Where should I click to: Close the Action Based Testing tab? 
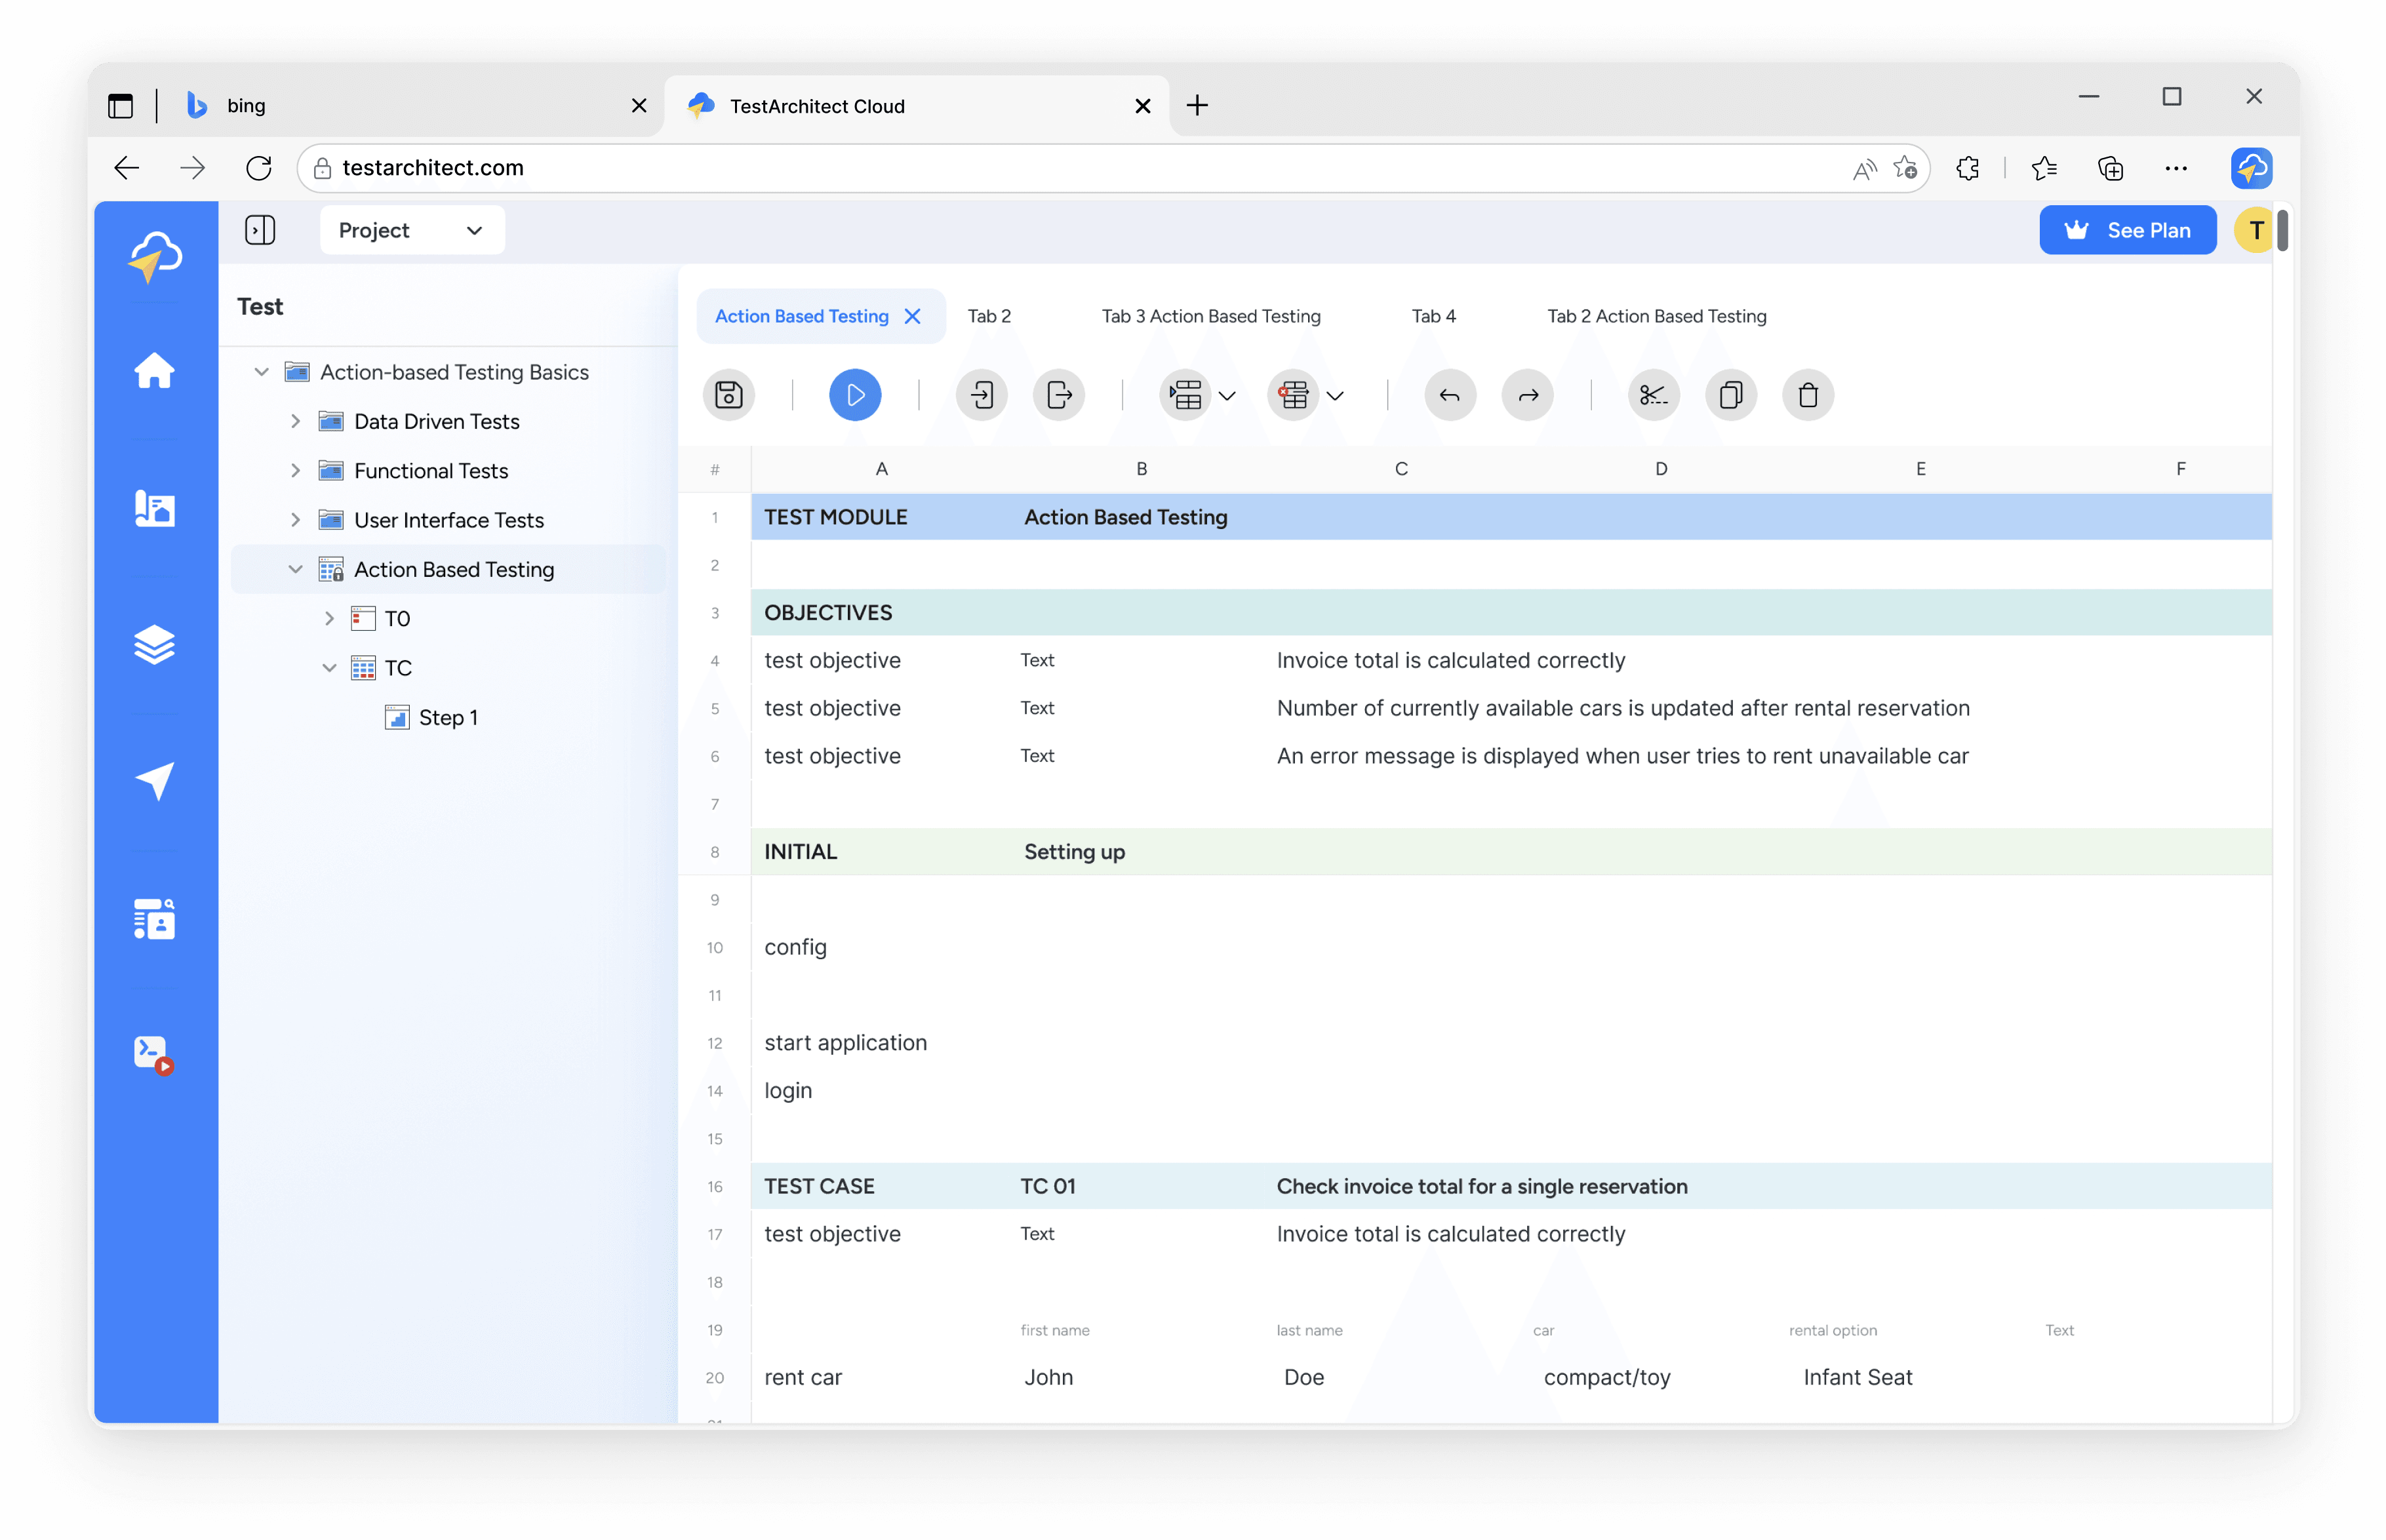[x=912, y=316]
